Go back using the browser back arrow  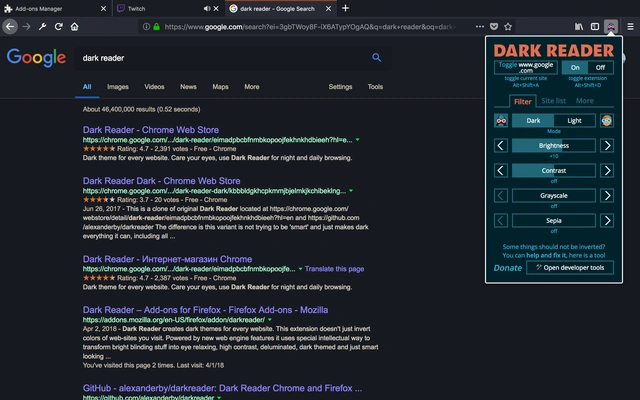point(10,27)
